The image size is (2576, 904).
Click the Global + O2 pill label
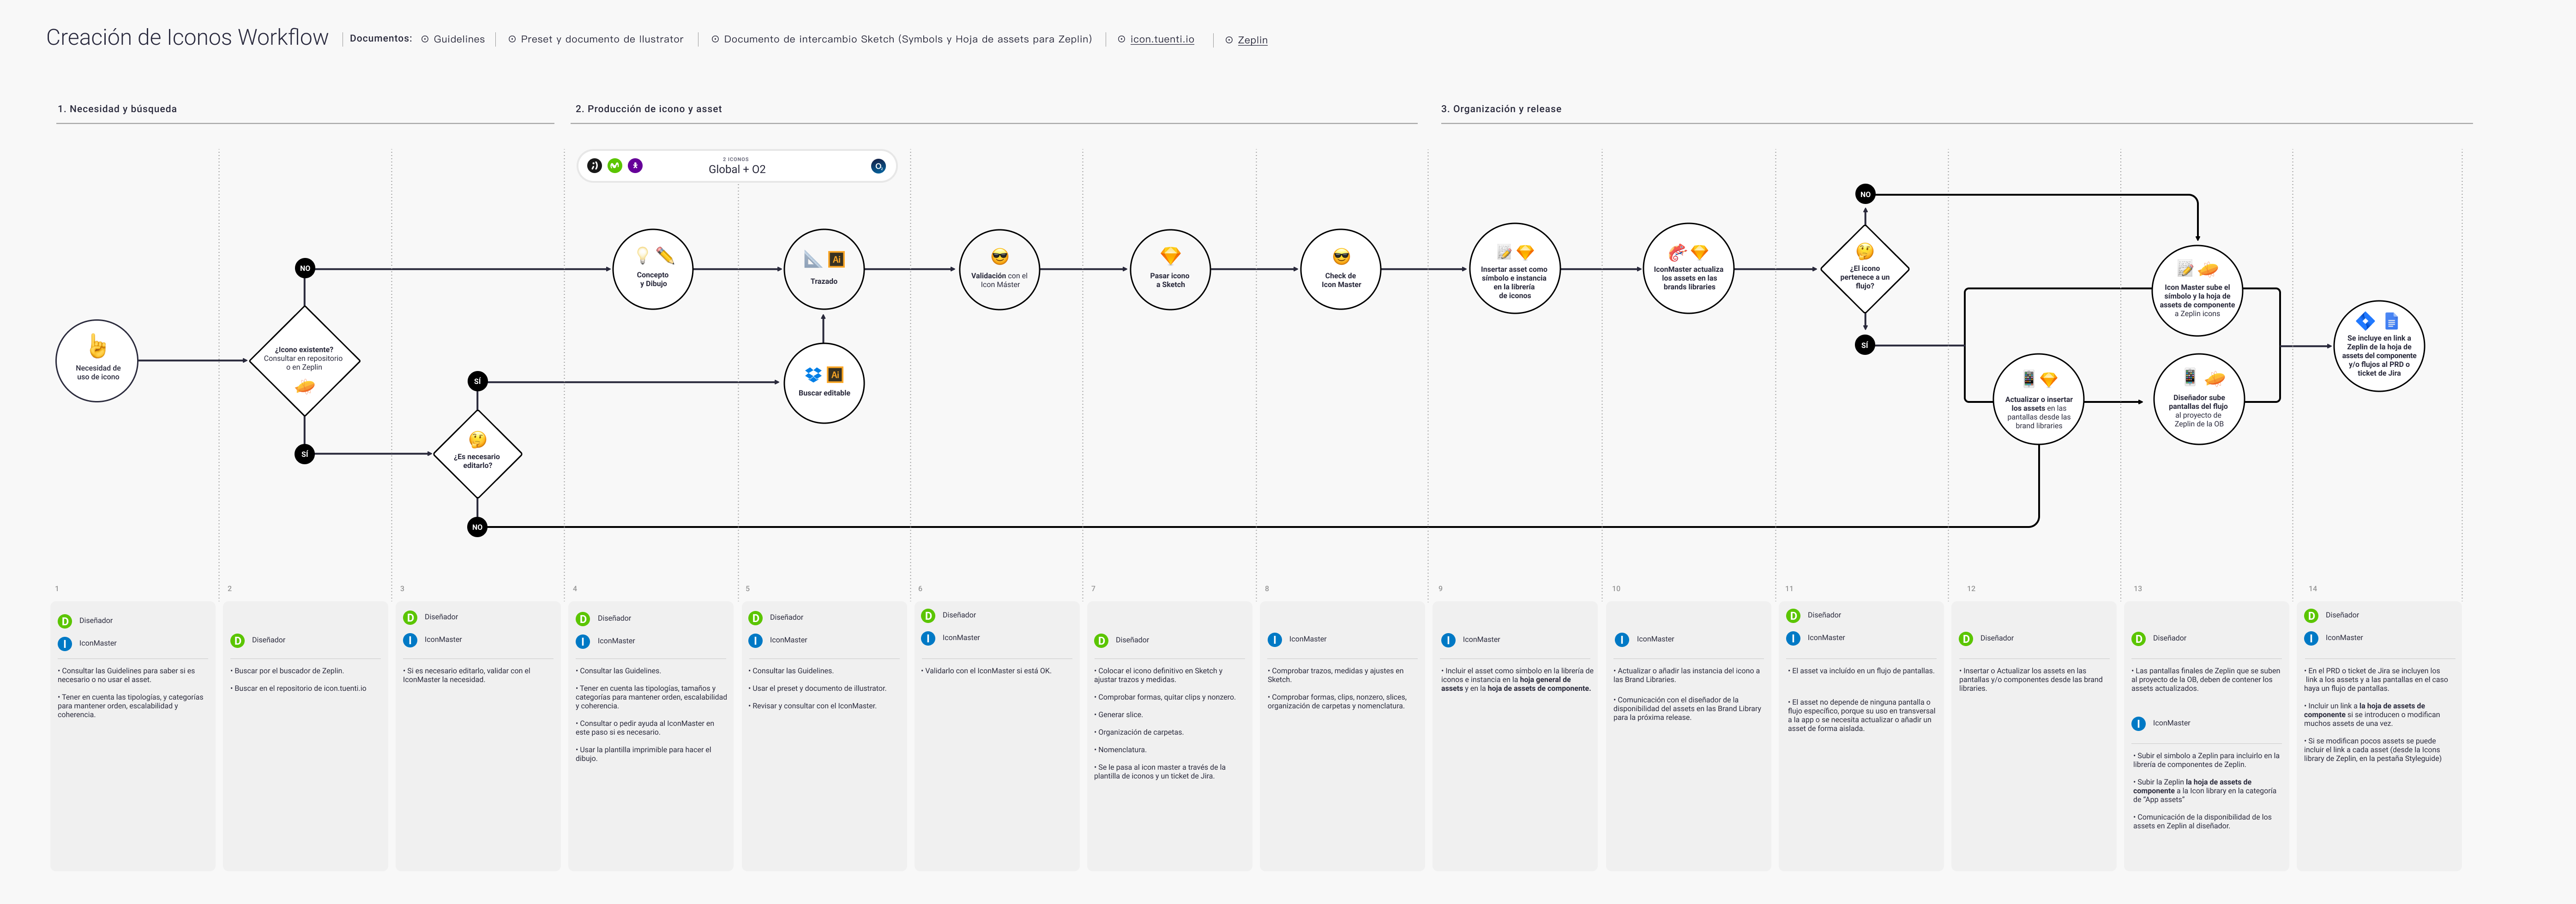coord(737,169)
